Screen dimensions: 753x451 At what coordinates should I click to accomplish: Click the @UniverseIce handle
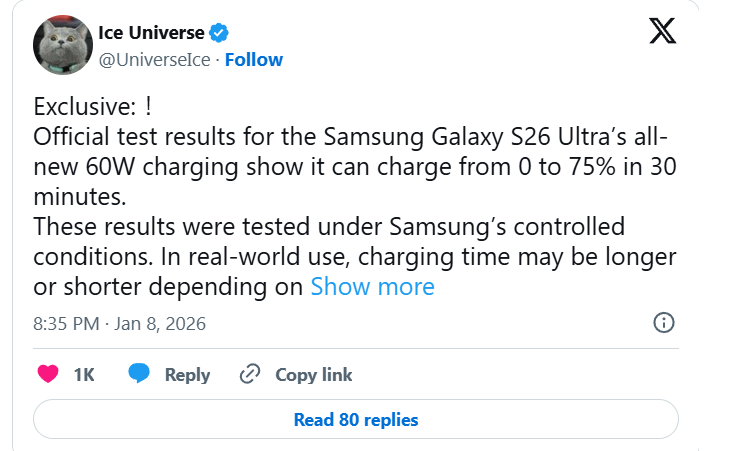click(155, 60)
